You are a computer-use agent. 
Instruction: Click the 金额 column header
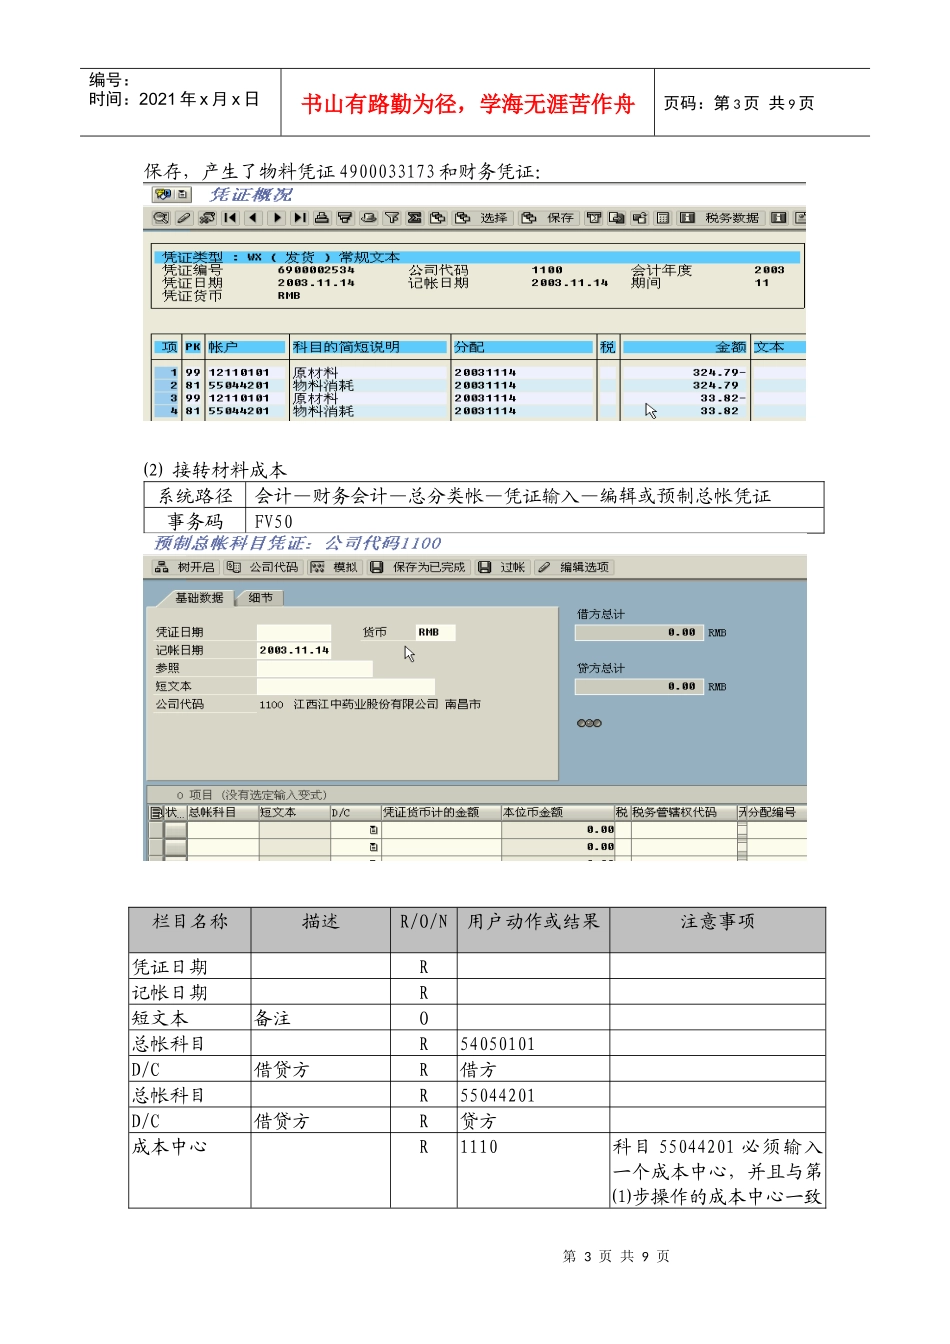(685, 347)
